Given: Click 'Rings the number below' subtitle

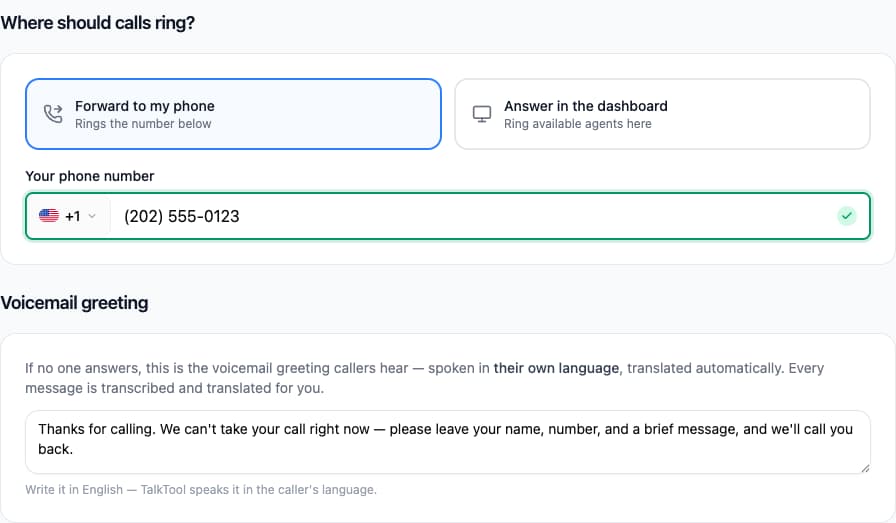Looking at the screenshot, I should [143, 123].
